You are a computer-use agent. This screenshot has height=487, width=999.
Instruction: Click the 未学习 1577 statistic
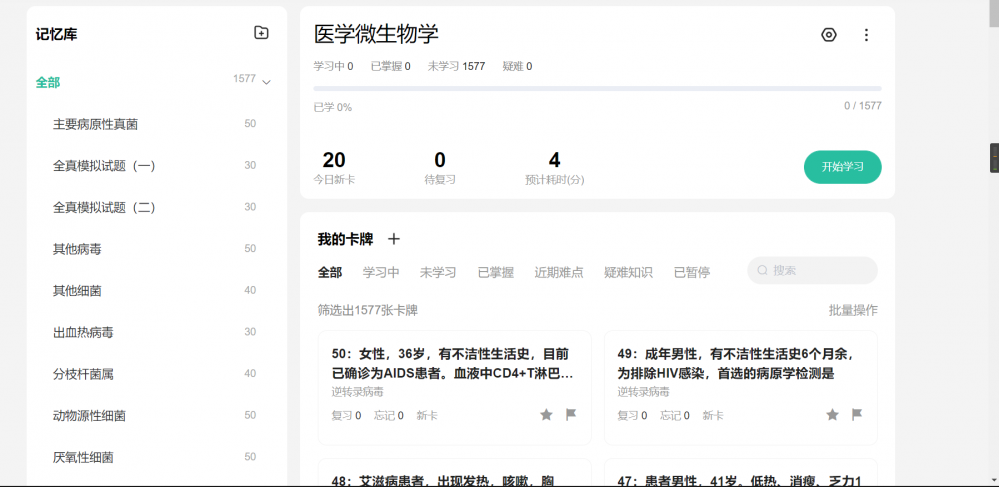456,66
